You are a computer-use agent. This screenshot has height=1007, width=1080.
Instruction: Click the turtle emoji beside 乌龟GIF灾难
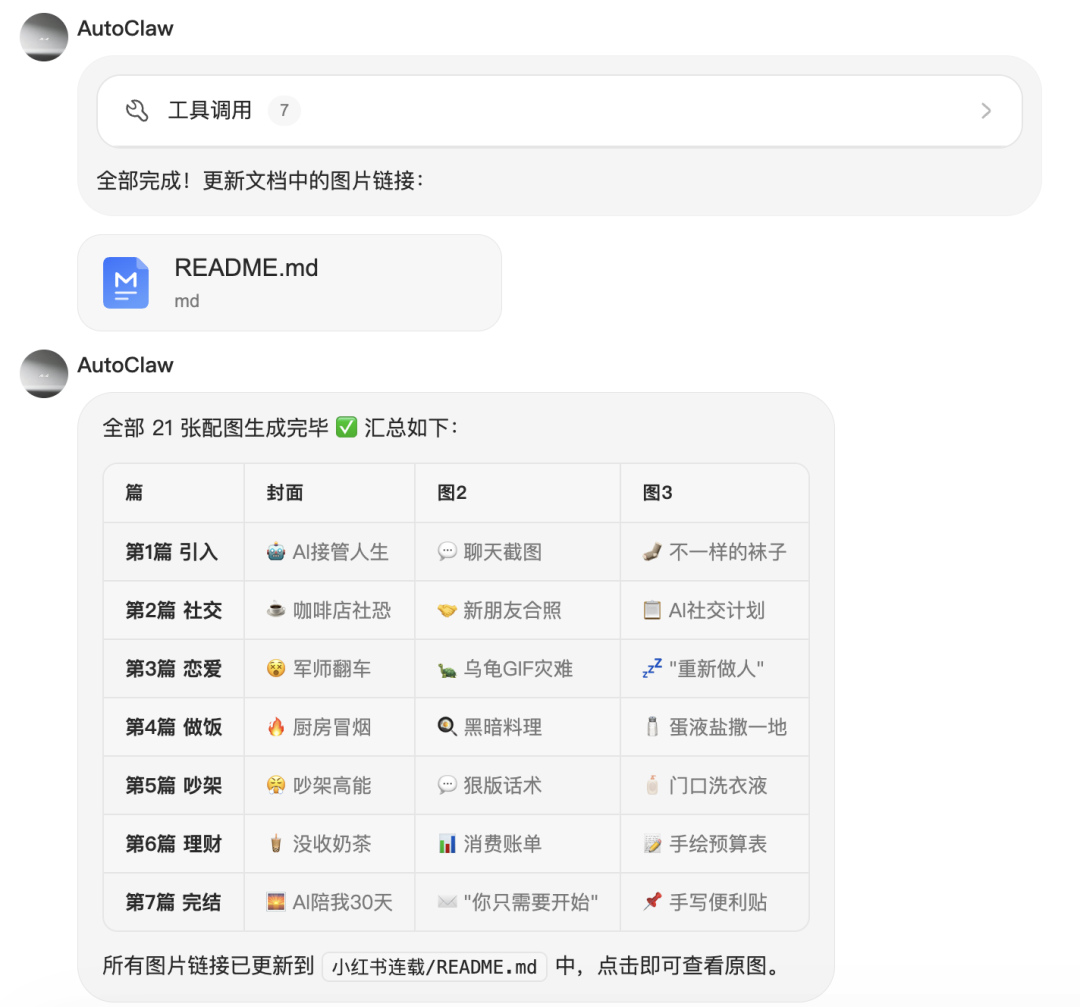point(447,669)
